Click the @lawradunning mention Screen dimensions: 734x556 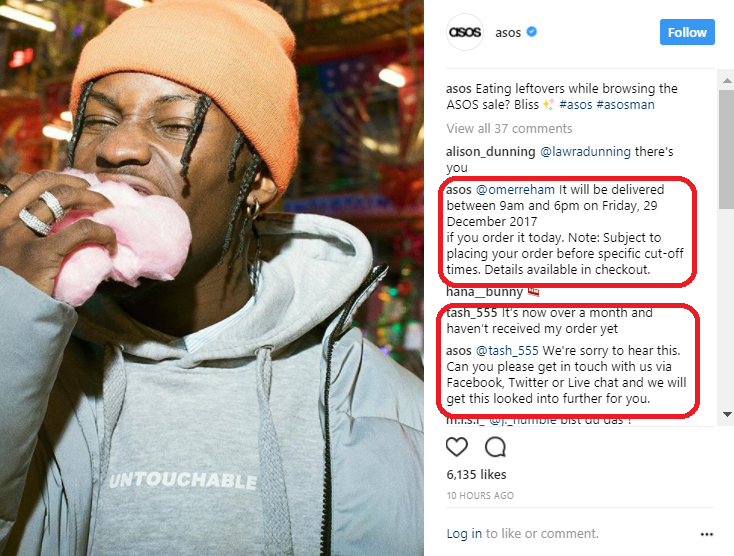click(x=585, y=152)
